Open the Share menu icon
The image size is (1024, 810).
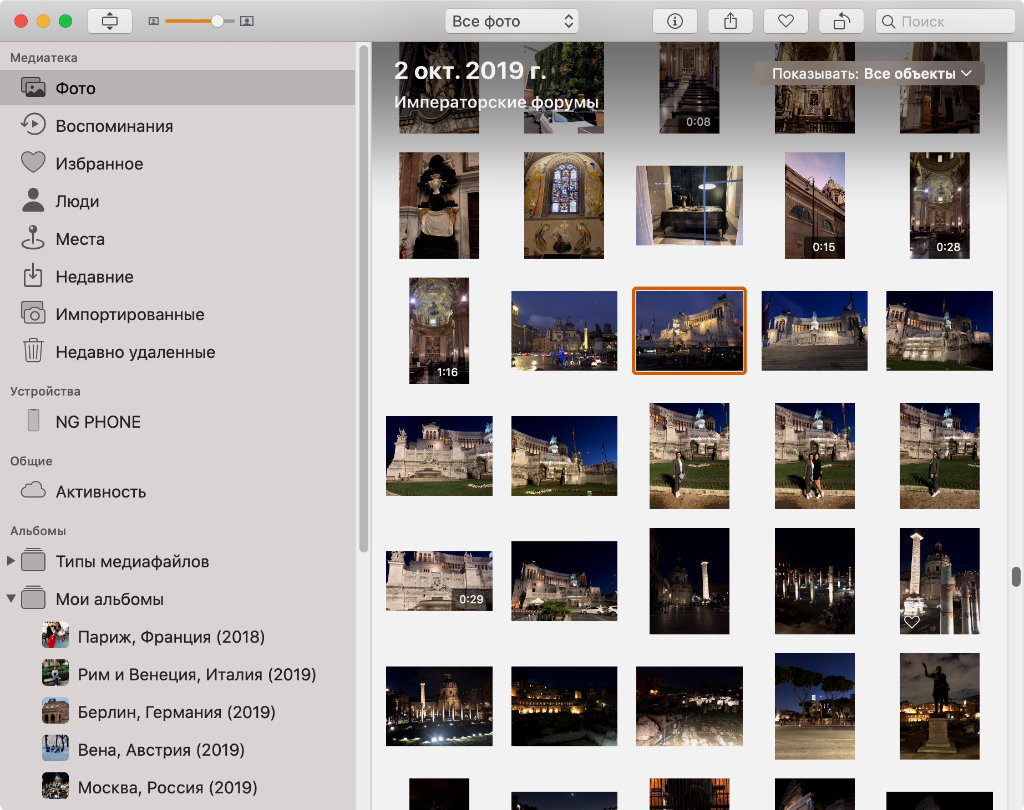coord(730,21)
